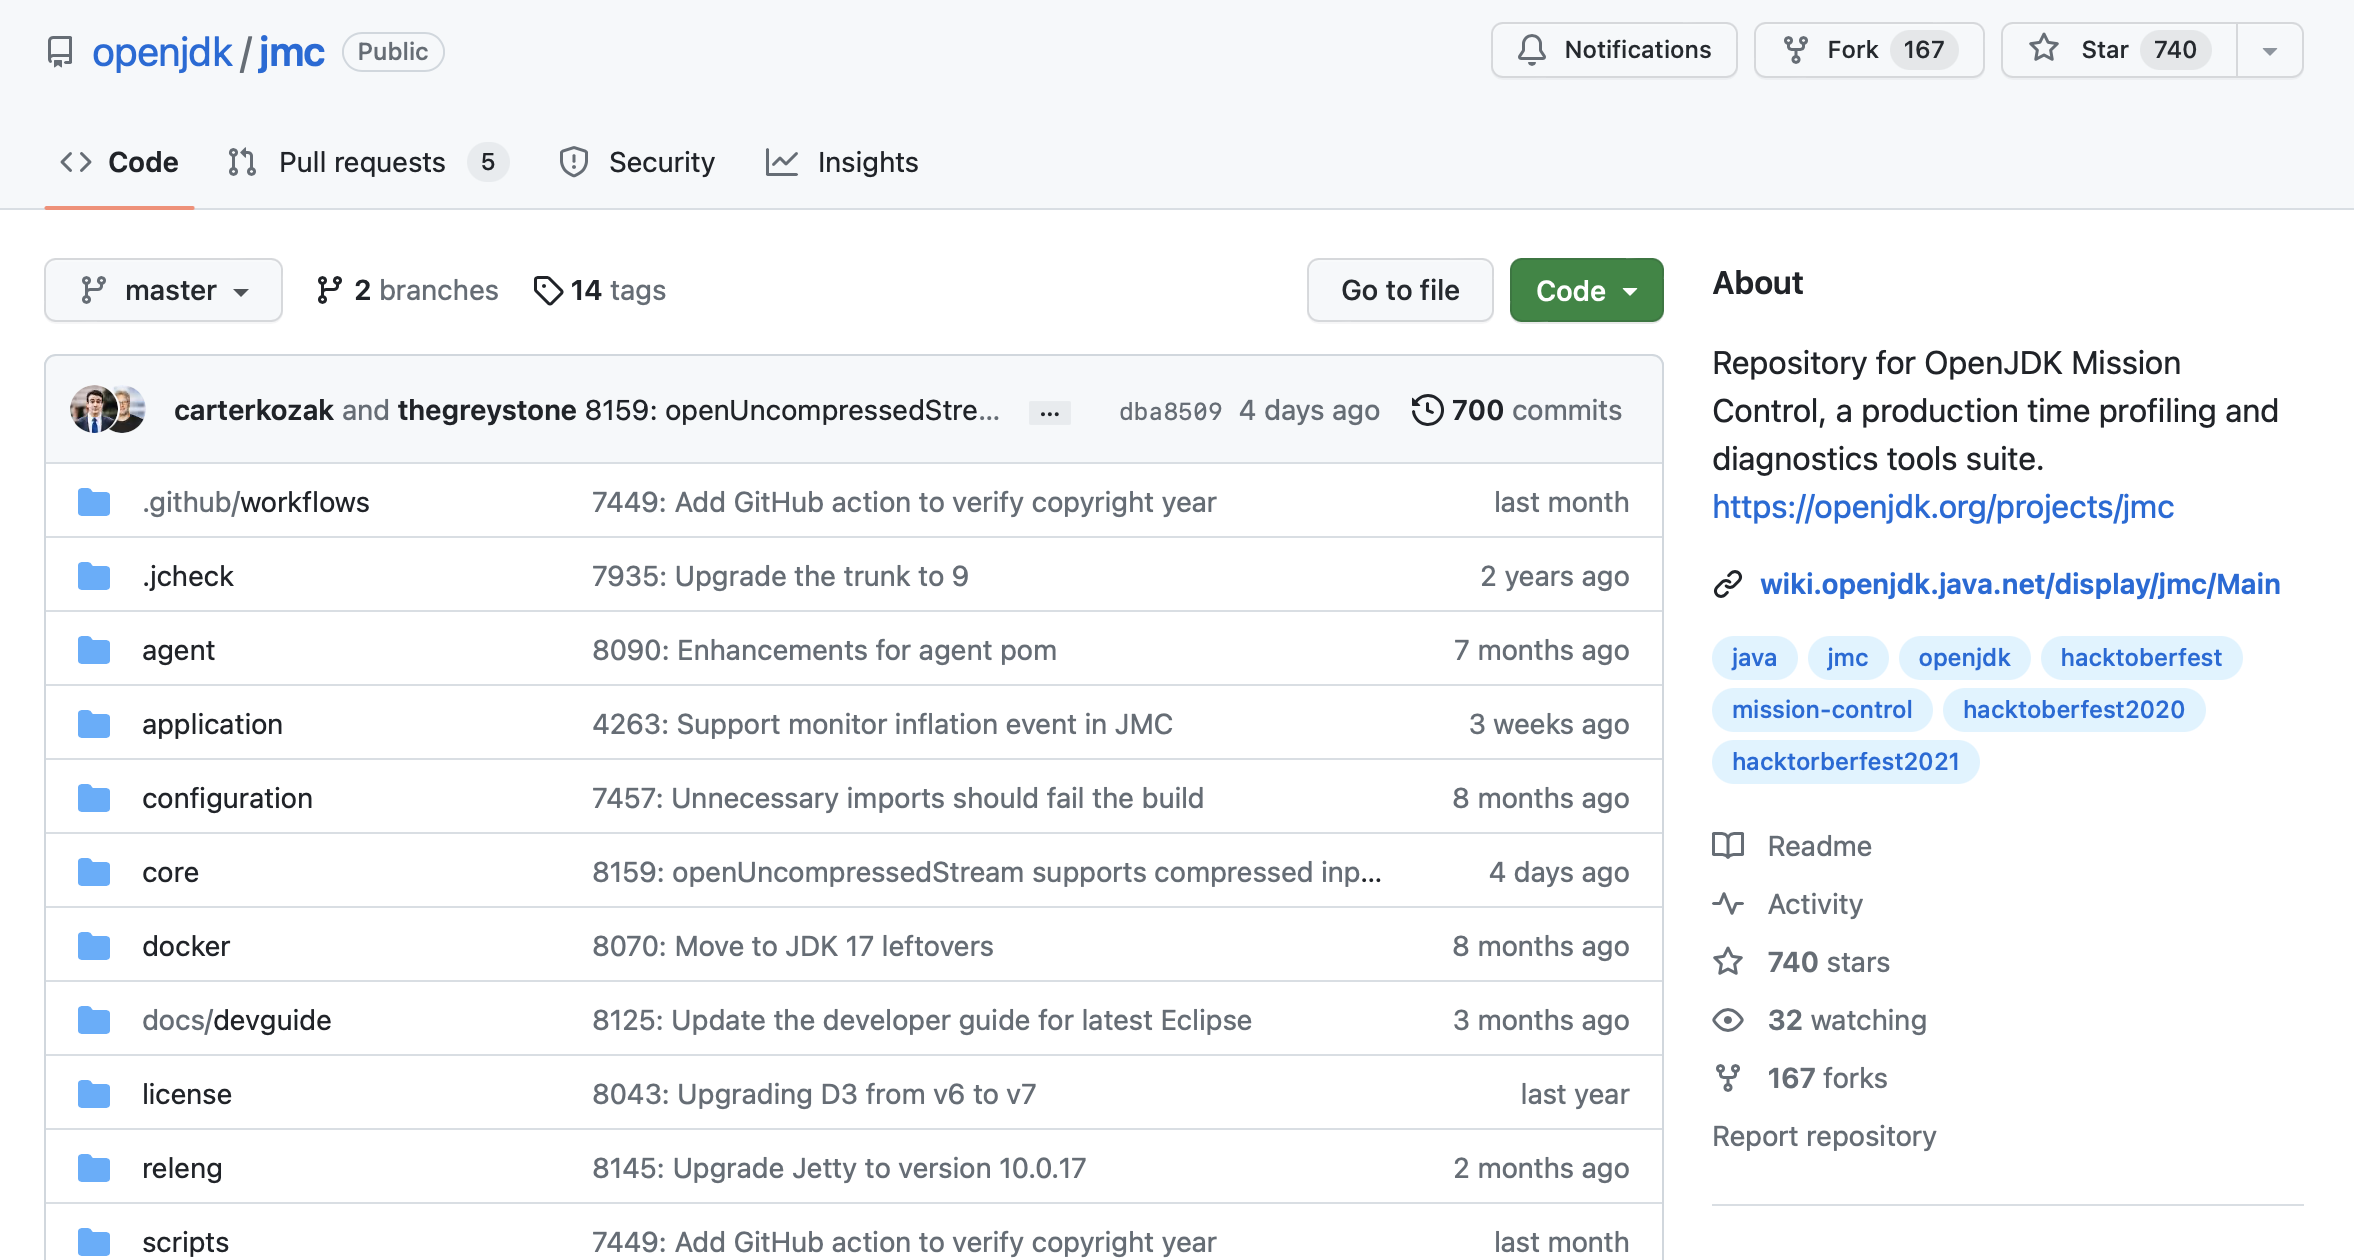The height and width of the screenshot is (1260, 2354).
Task: Expand the green Code dropdown
Action: [x=1586, y=290]
